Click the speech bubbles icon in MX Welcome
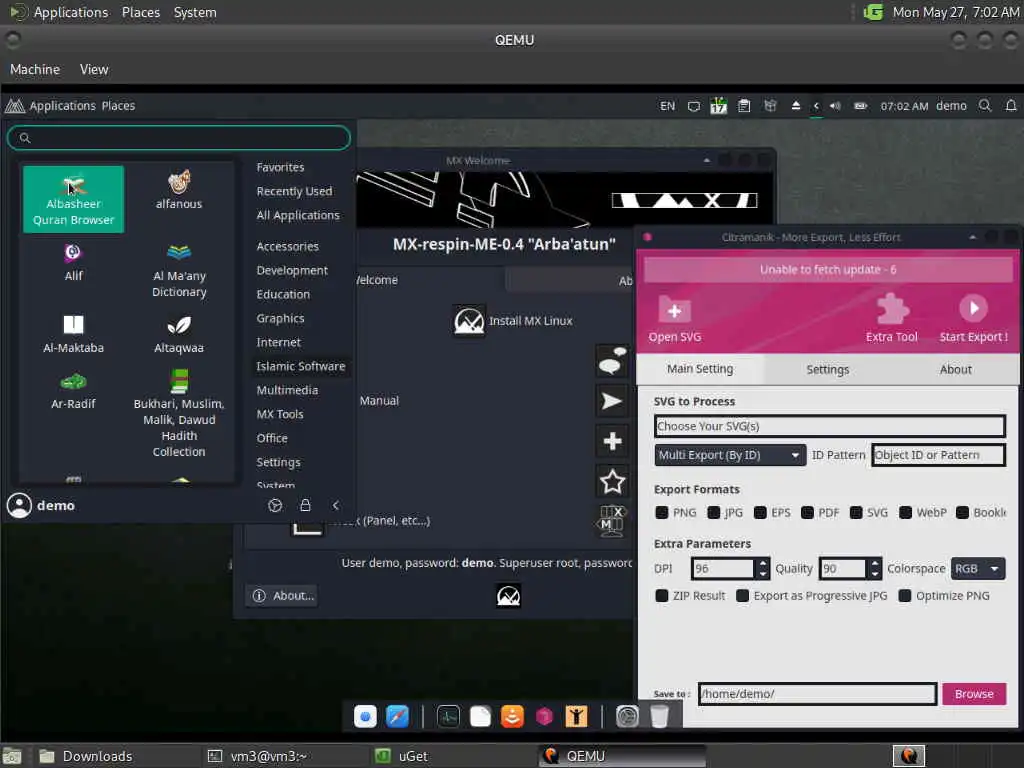The width and height of the screenshot is (1024, 768). [x=612, y=360]
